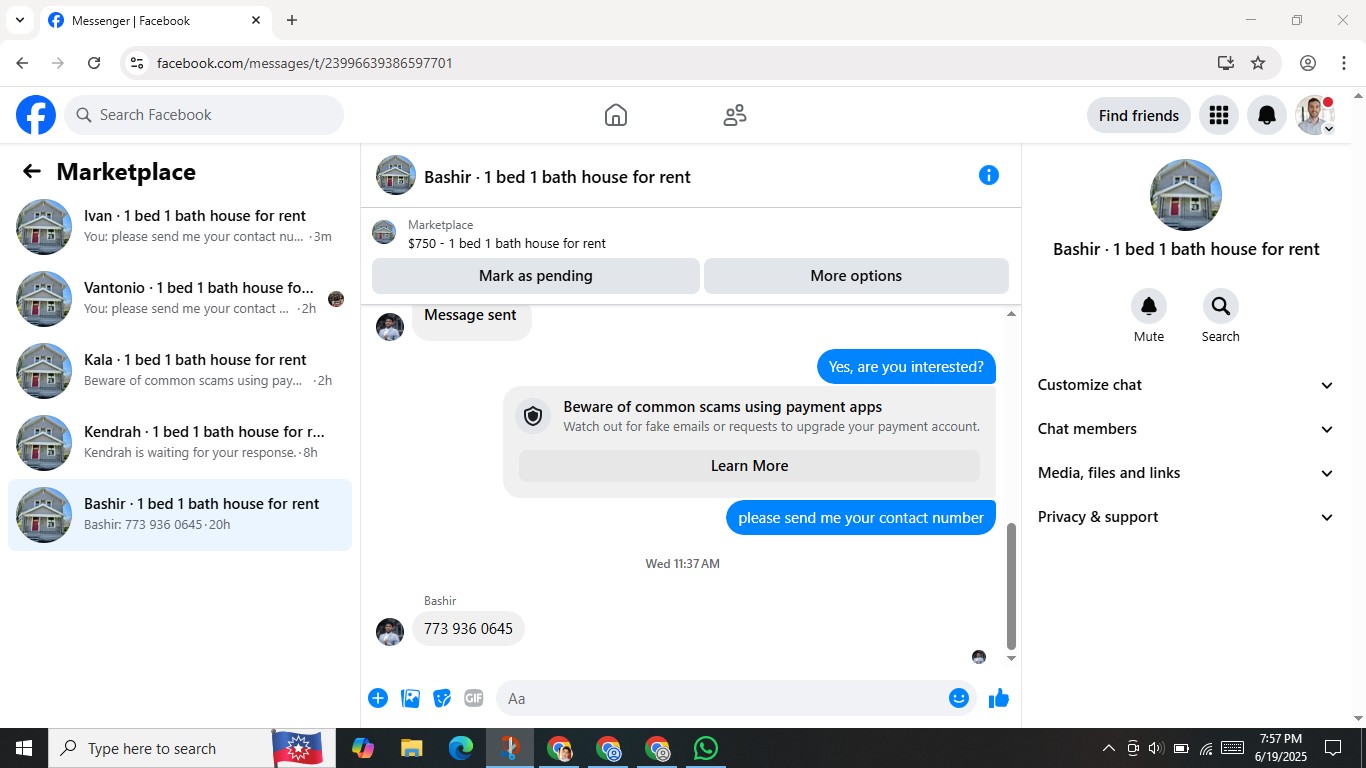
Task: Click the $750 Marketplace listing banner
Action: coord(690,234)
